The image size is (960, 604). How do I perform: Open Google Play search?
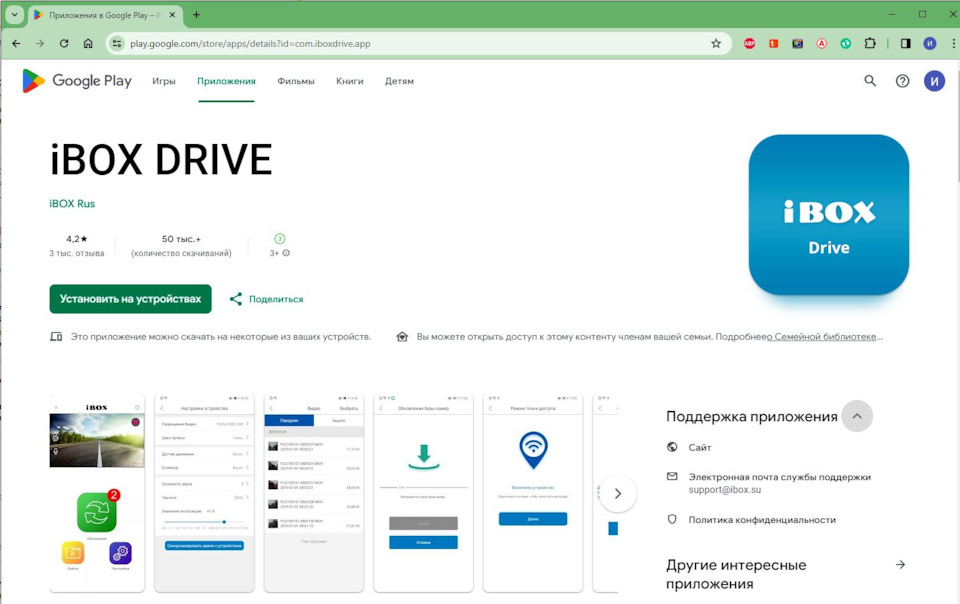(870, 81)
